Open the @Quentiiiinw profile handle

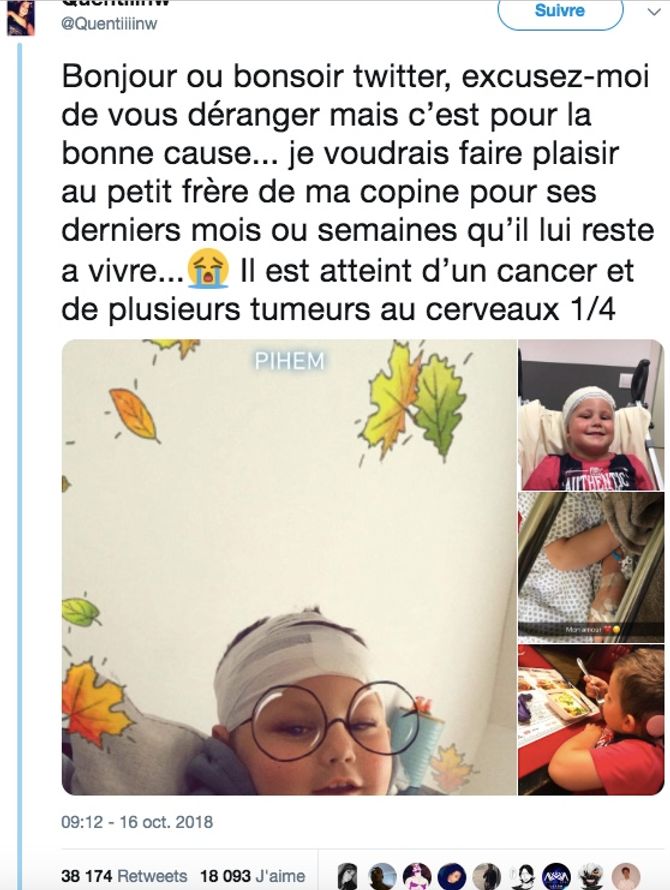click(109, 24)
